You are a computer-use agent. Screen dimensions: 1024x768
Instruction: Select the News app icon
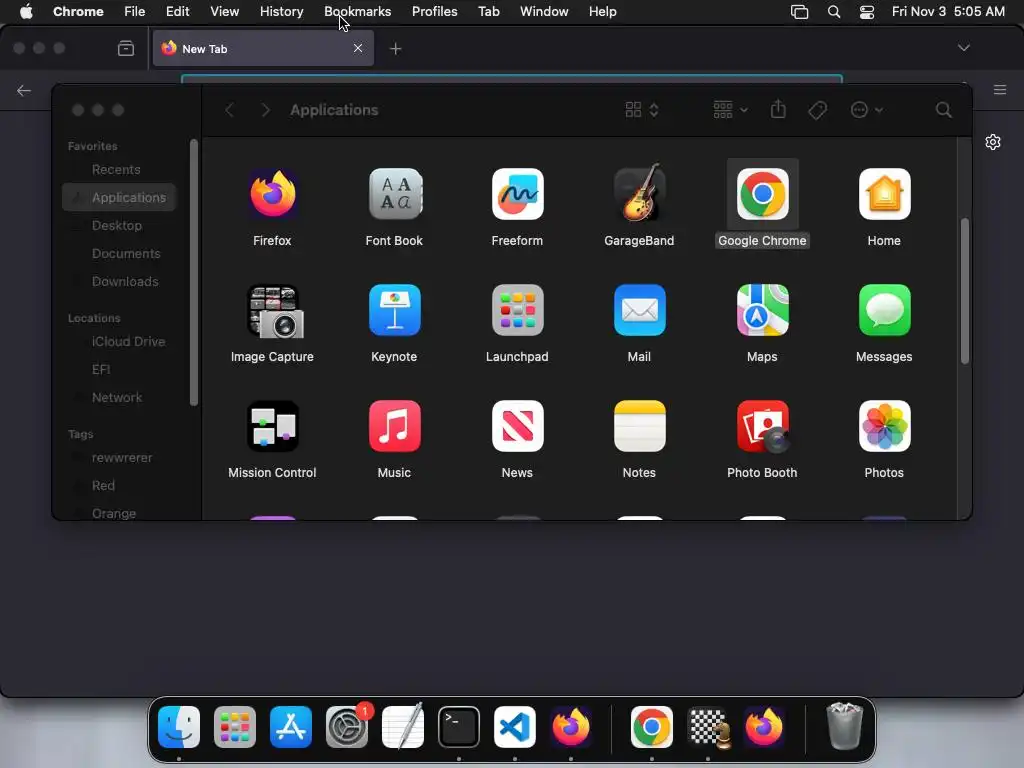pyautogui.click(x=517, y=426)
